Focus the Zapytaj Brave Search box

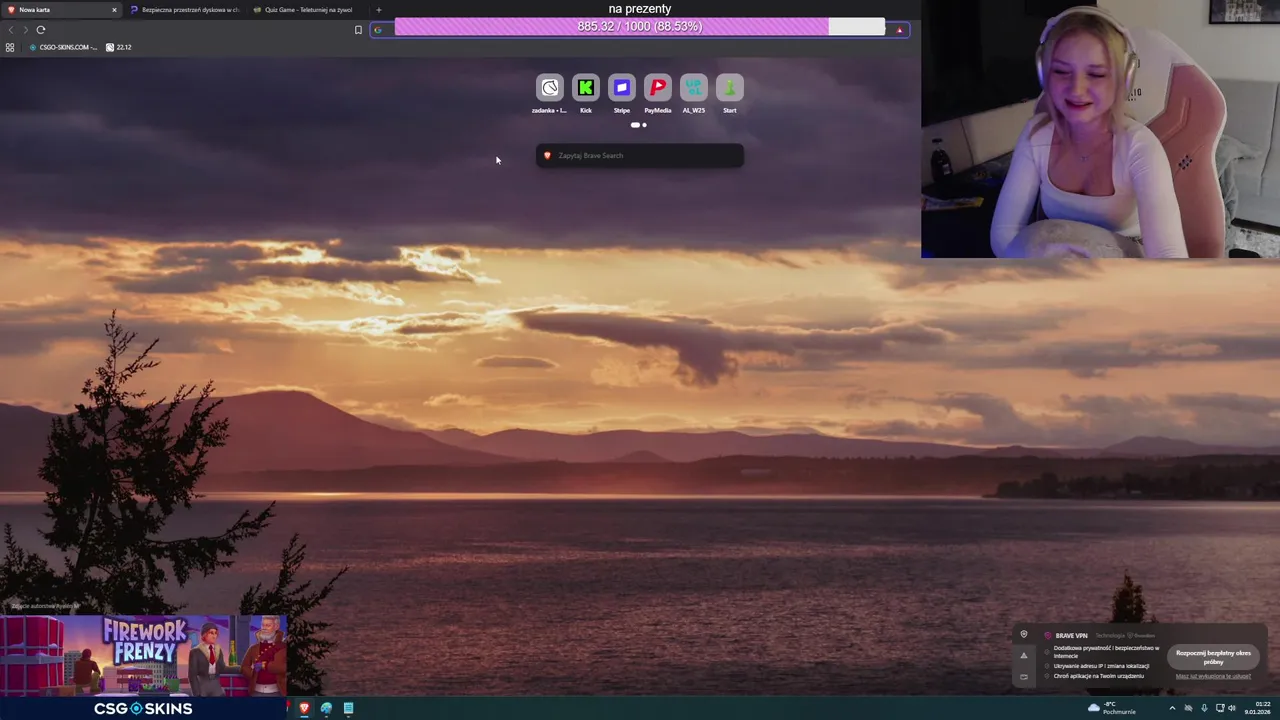pyautogui.click(x=639, y=155)
